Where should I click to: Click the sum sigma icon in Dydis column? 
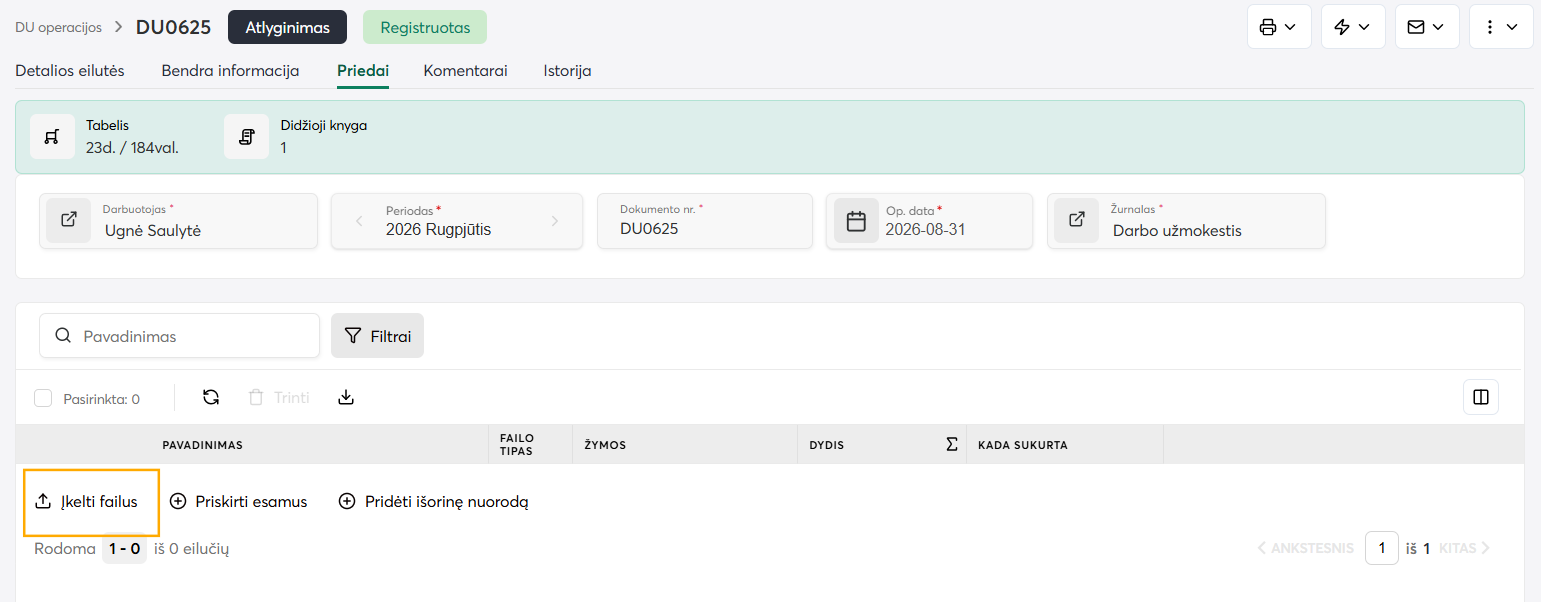951,444
